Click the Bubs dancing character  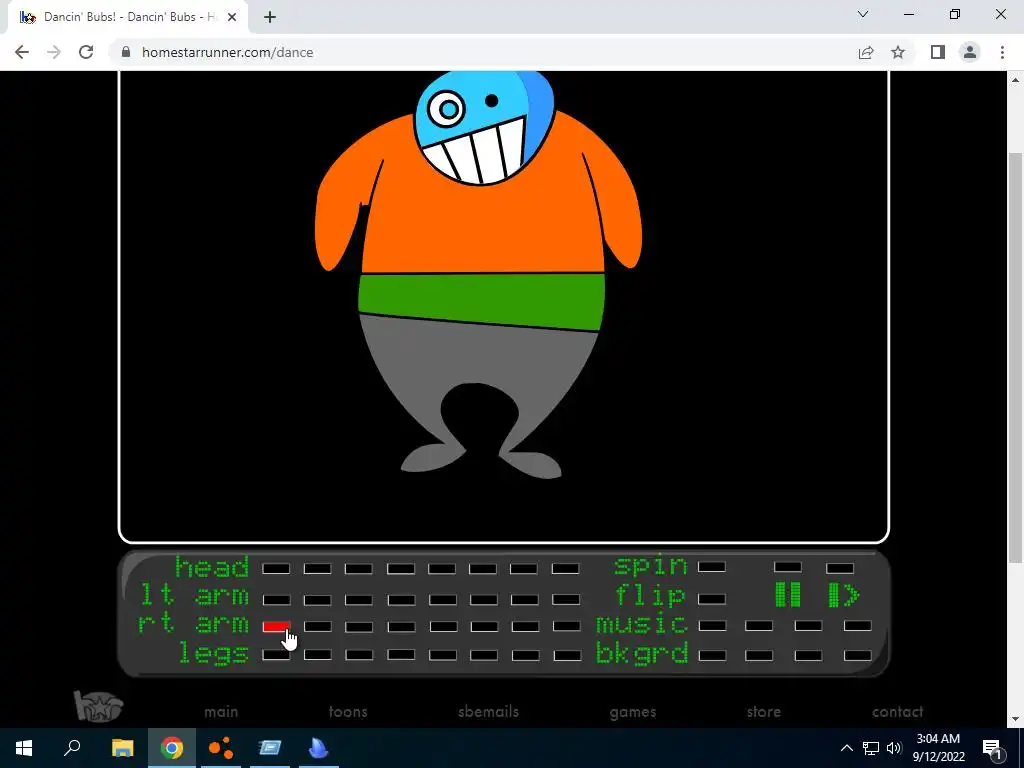[478, 274]
